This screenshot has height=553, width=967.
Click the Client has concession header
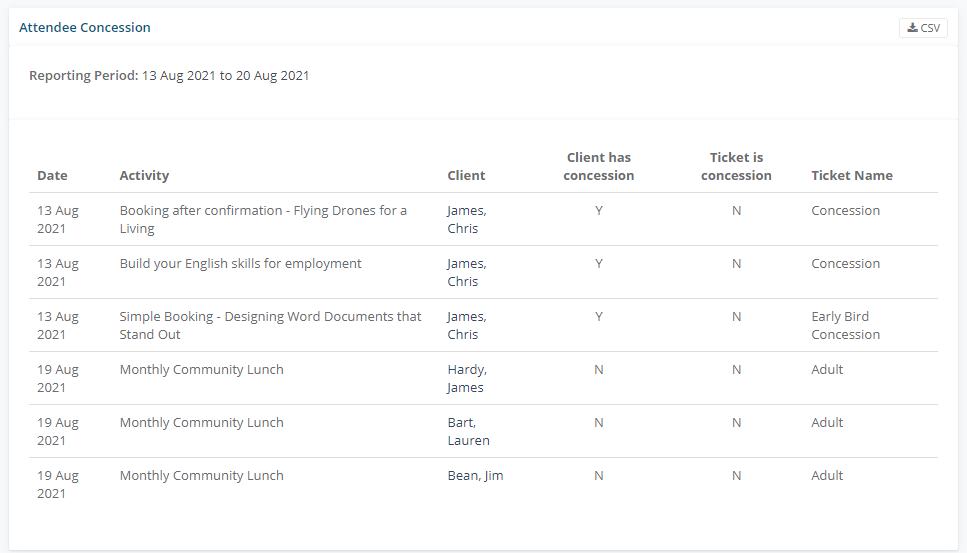tap(598, 166)
